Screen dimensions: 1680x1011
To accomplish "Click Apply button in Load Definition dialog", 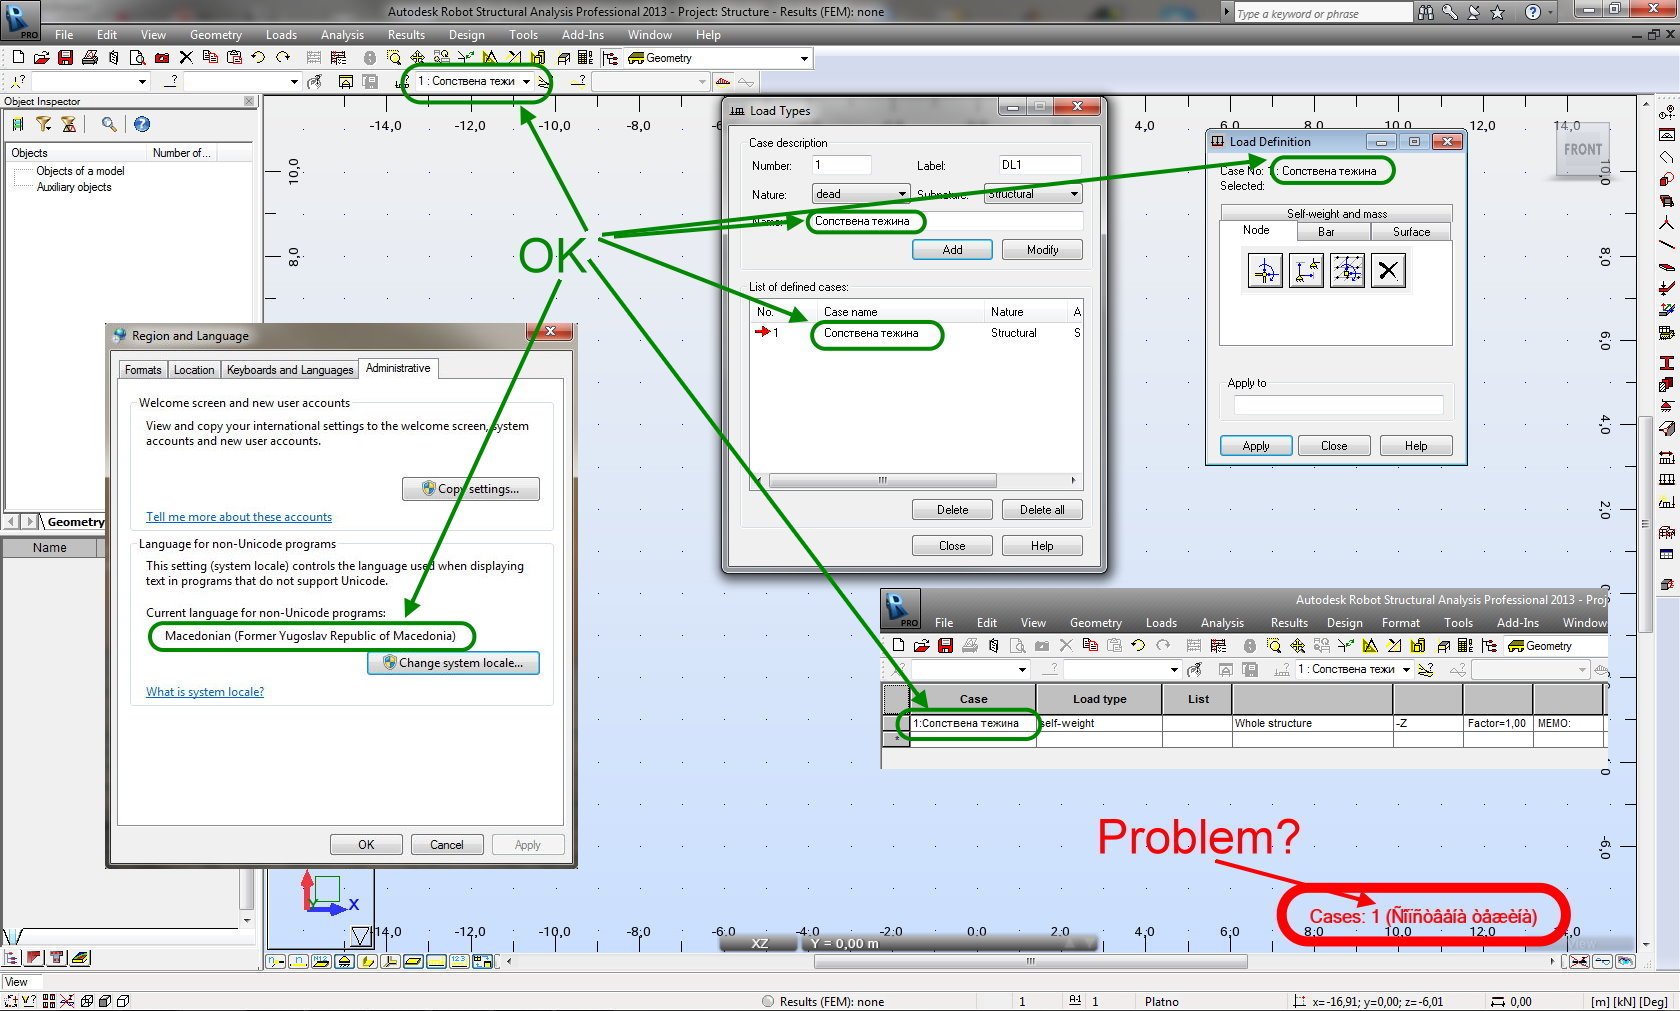I will point(1256,446).
